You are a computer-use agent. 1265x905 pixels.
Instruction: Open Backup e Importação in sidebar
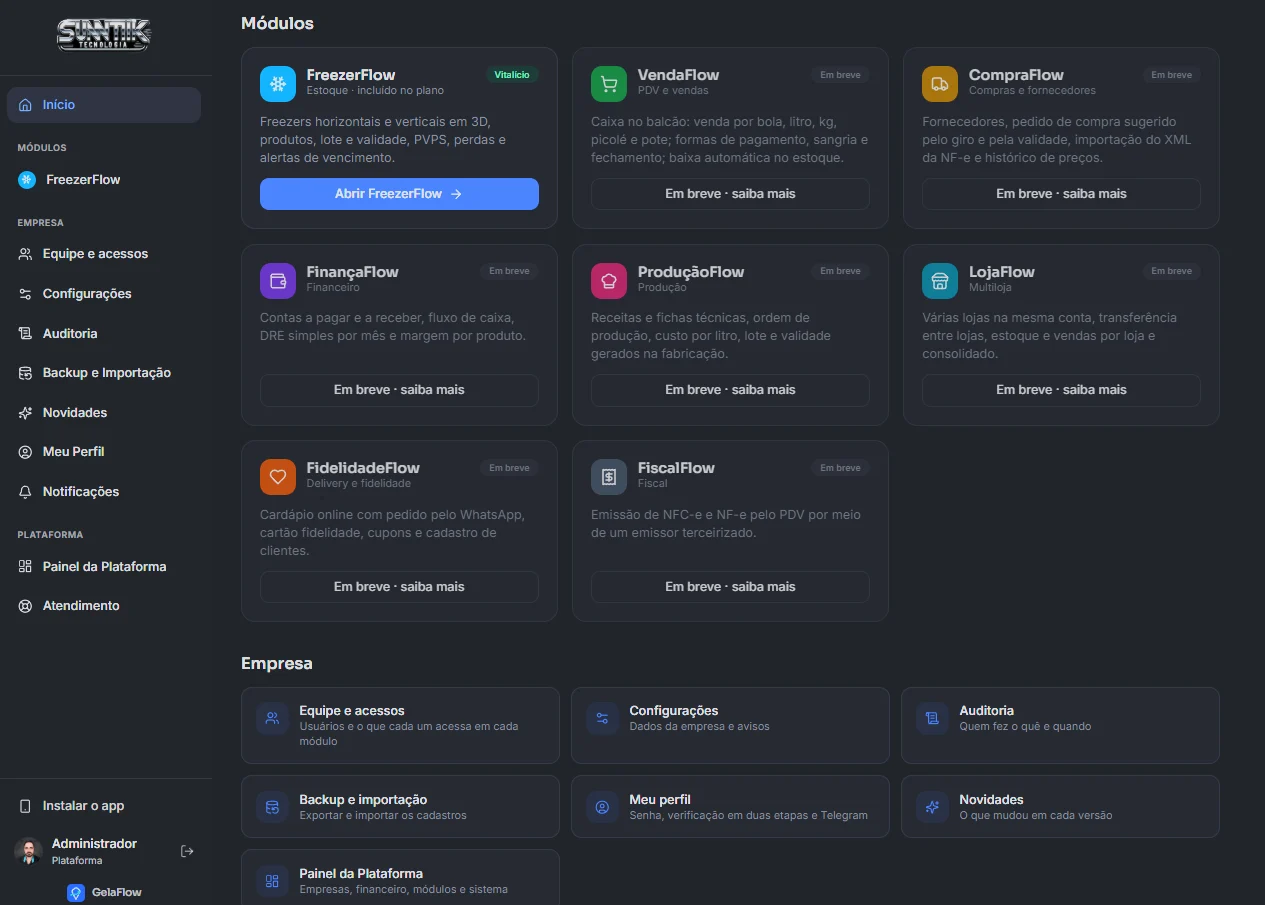[x=104, y=373]
